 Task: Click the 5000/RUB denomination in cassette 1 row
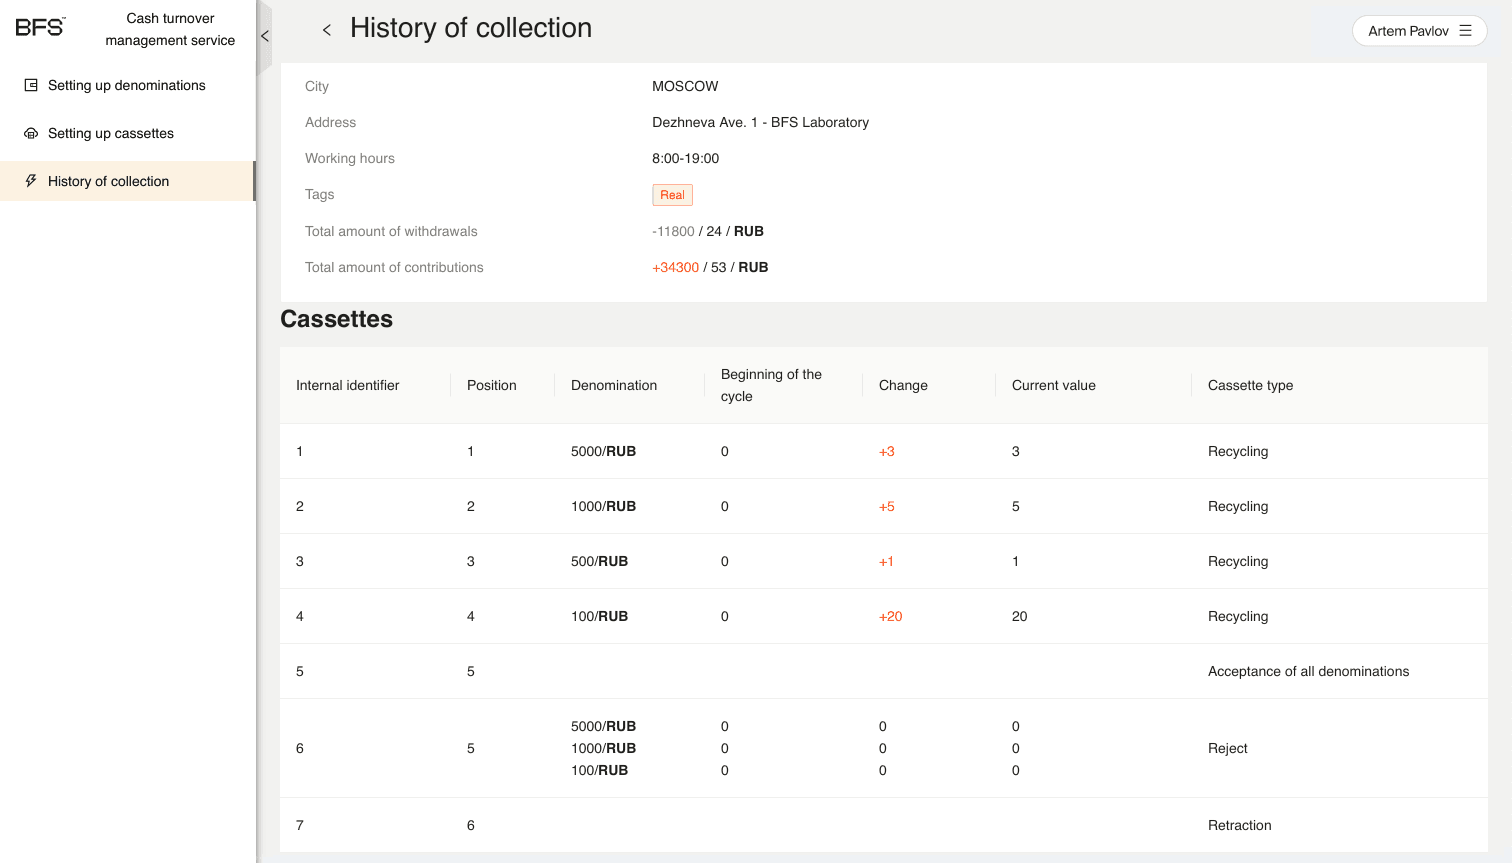click(603, 451)
